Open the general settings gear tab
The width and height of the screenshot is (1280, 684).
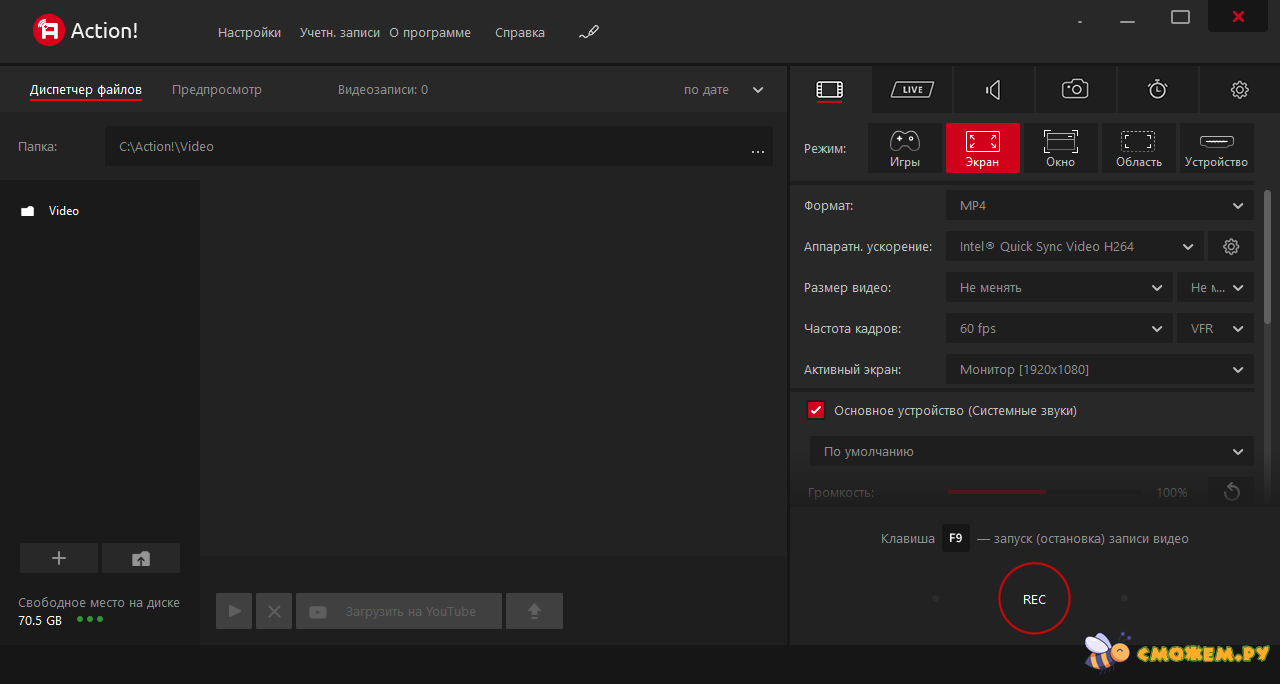pyautogui.click(x=1239, y=90)
